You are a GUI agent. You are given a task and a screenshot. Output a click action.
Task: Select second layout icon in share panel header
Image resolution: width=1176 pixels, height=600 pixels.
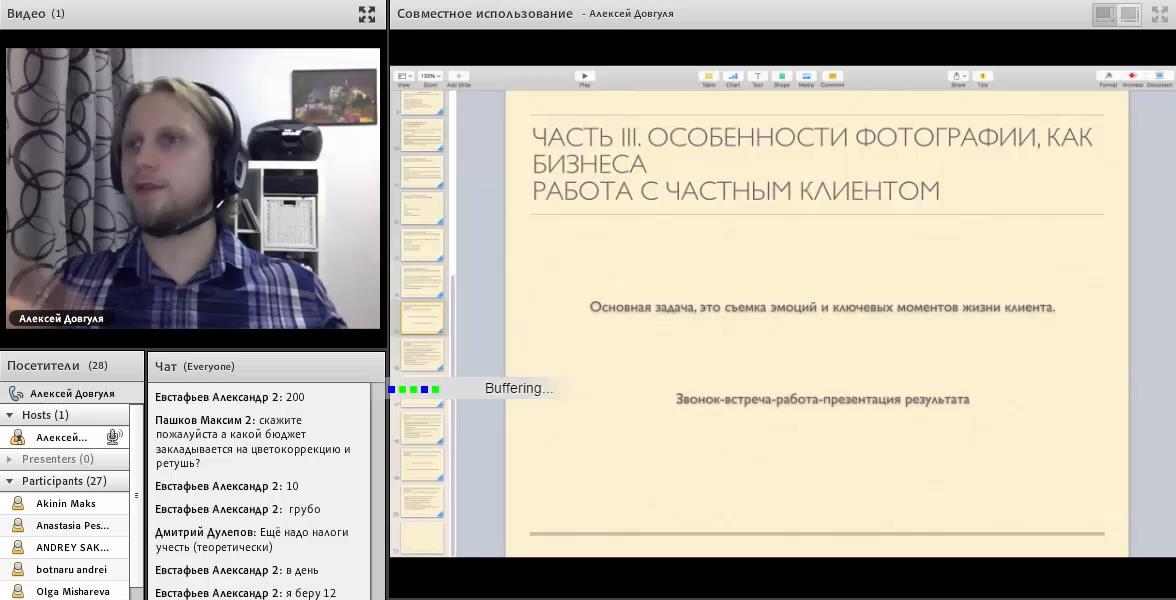click(x=1130, y=14)
